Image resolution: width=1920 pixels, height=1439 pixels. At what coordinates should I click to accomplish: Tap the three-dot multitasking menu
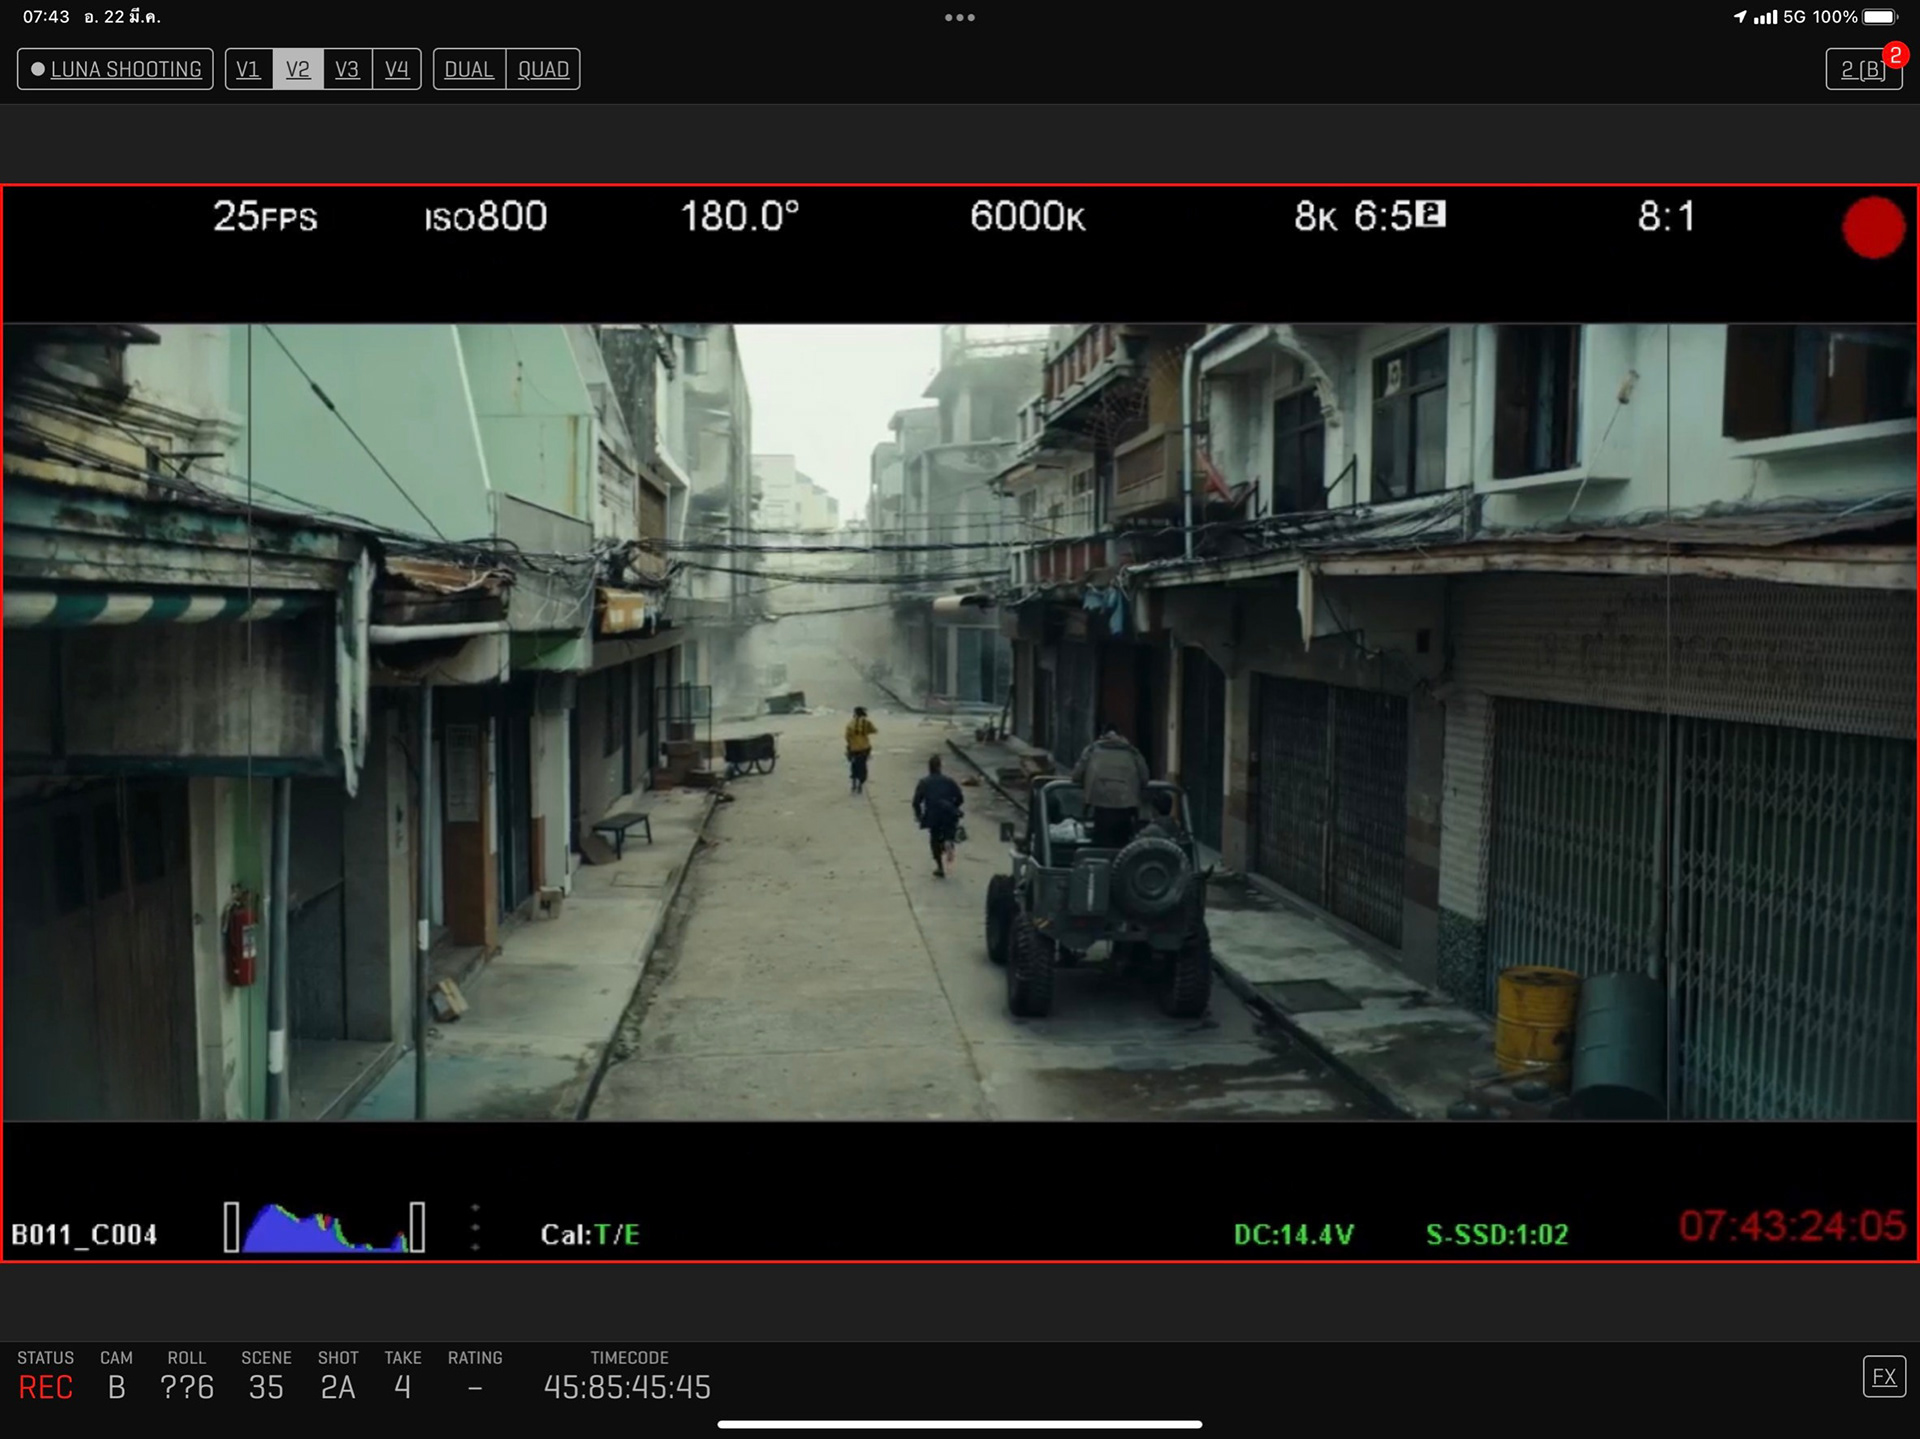pyautogui.click(x=959, y=17)
